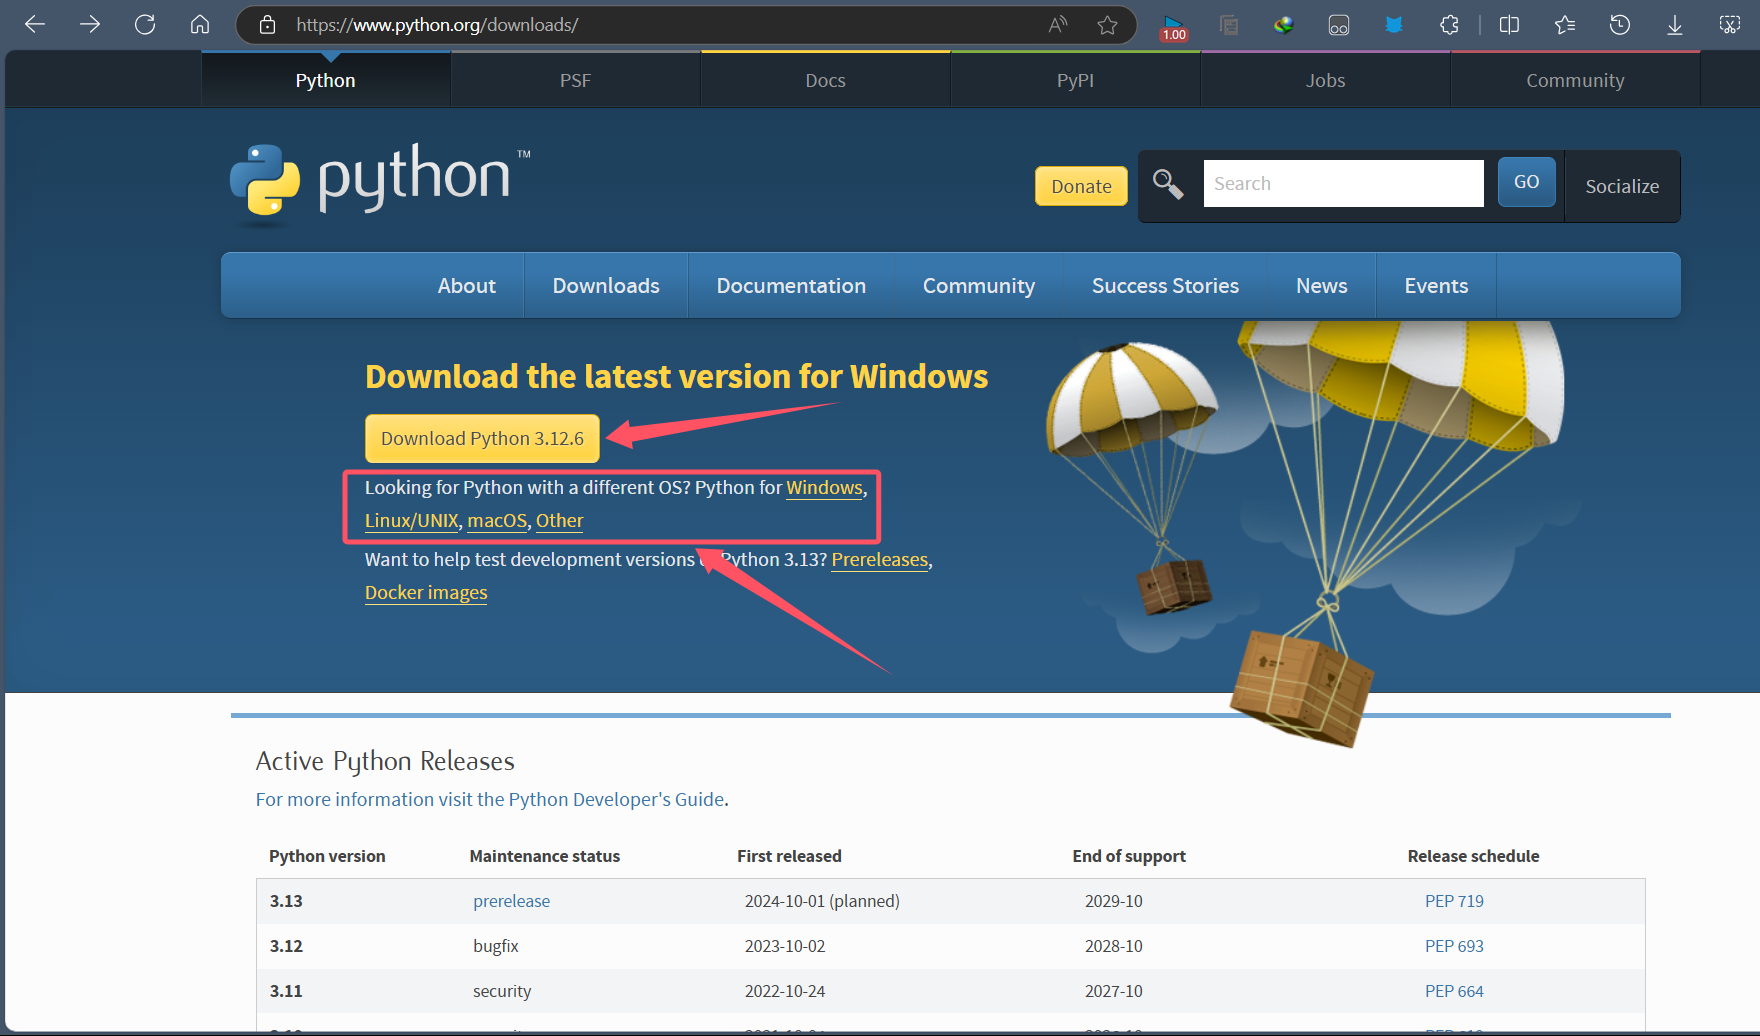Switch to the PyPI top tab
This screenshot has height=1036, width=1760.
point(1075,81)
